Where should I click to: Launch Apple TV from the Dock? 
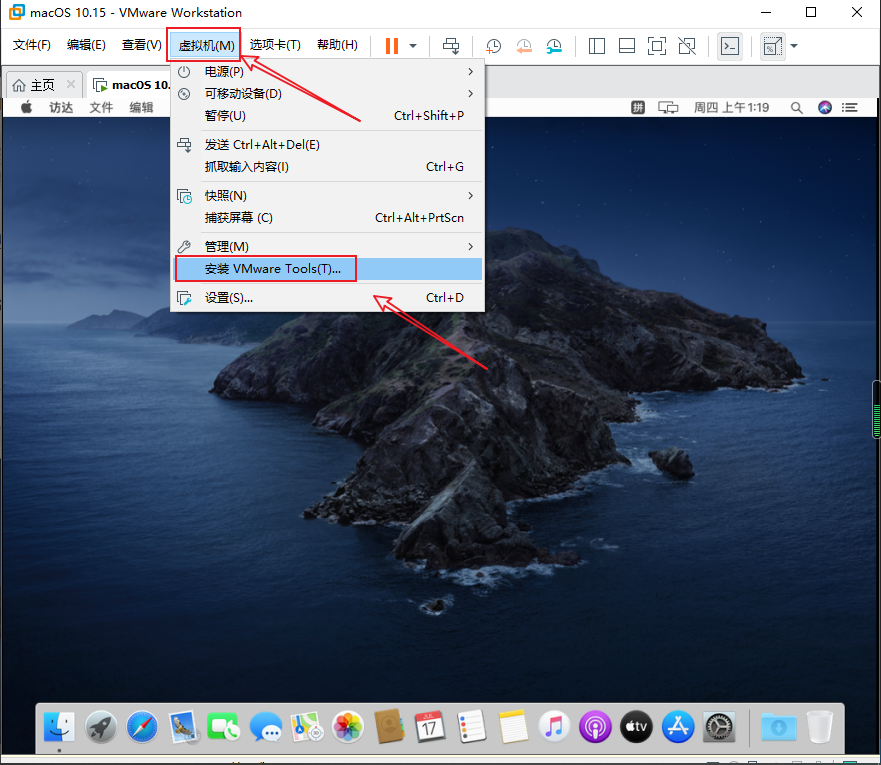[x=636, y=727]
